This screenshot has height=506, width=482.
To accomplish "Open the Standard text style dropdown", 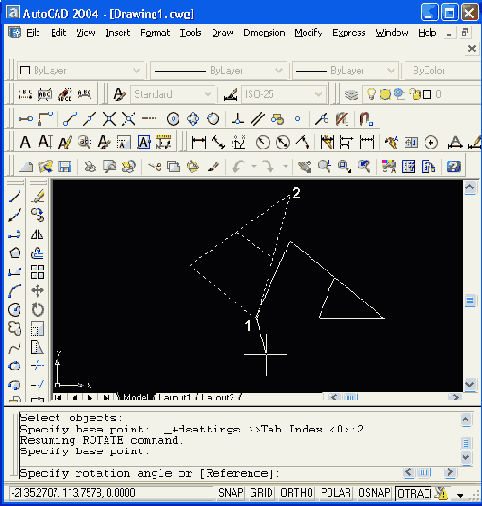I will [x=172, y=94].
